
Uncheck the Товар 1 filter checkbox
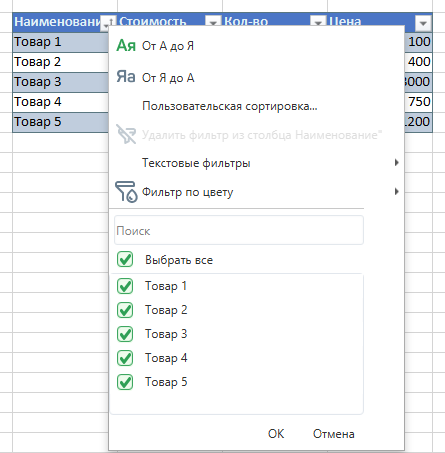click(x=125, y=286)
